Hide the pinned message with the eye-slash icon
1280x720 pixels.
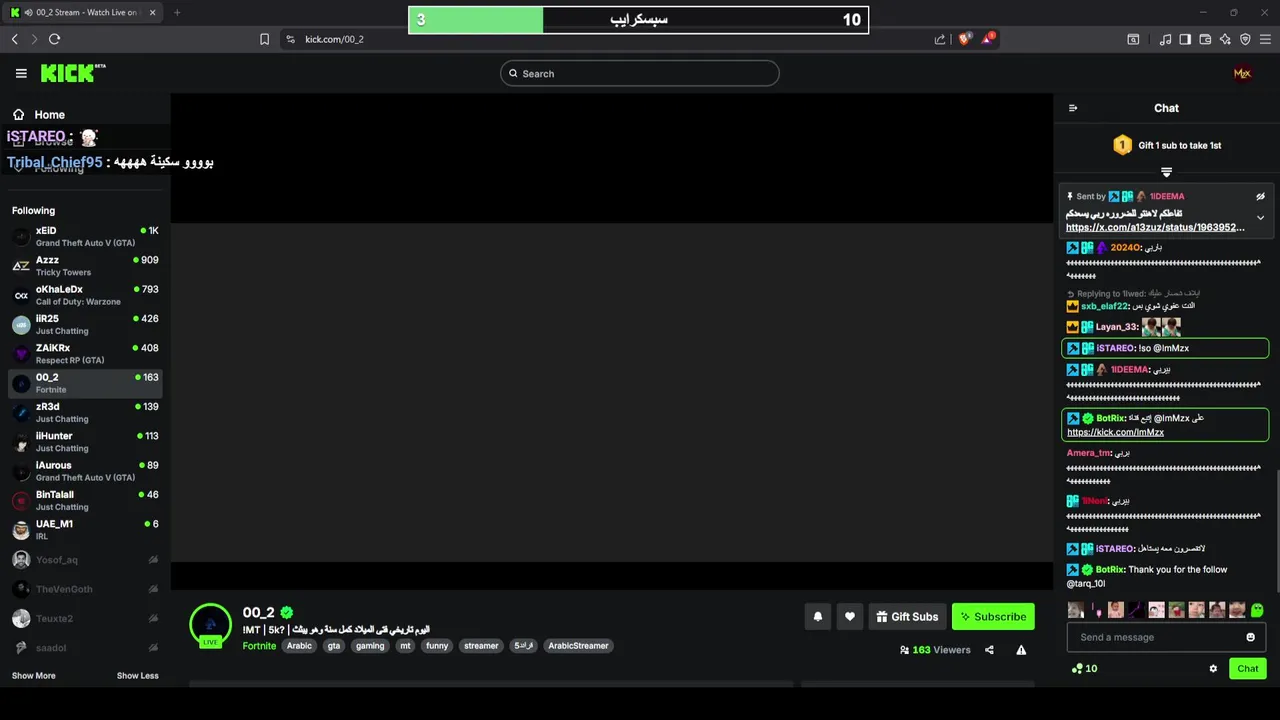click(1260, 197)
